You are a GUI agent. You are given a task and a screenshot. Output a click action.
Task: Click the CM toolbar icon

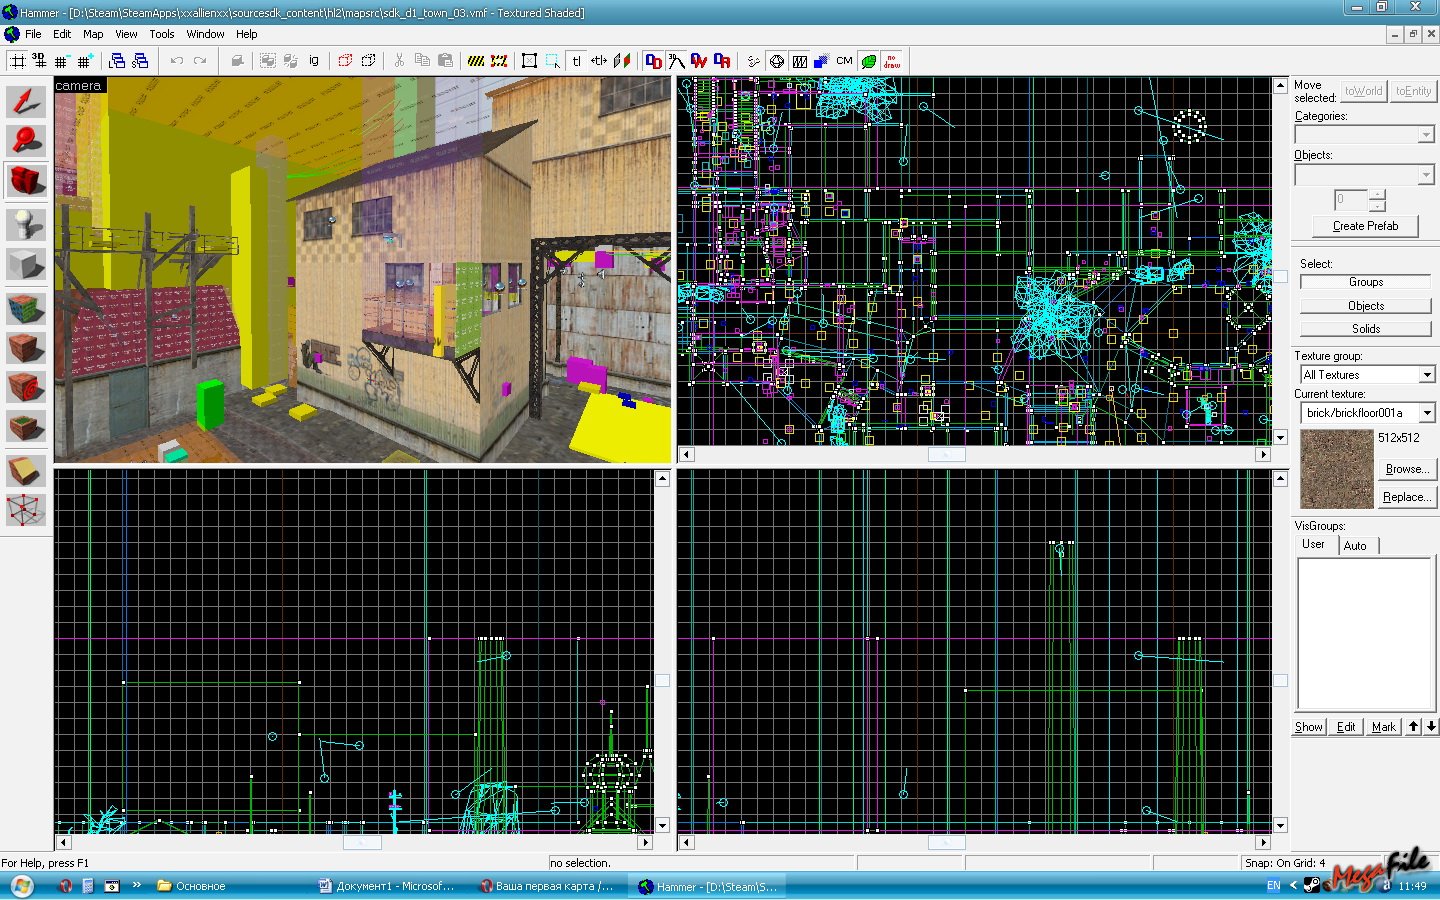coord(845,61)
